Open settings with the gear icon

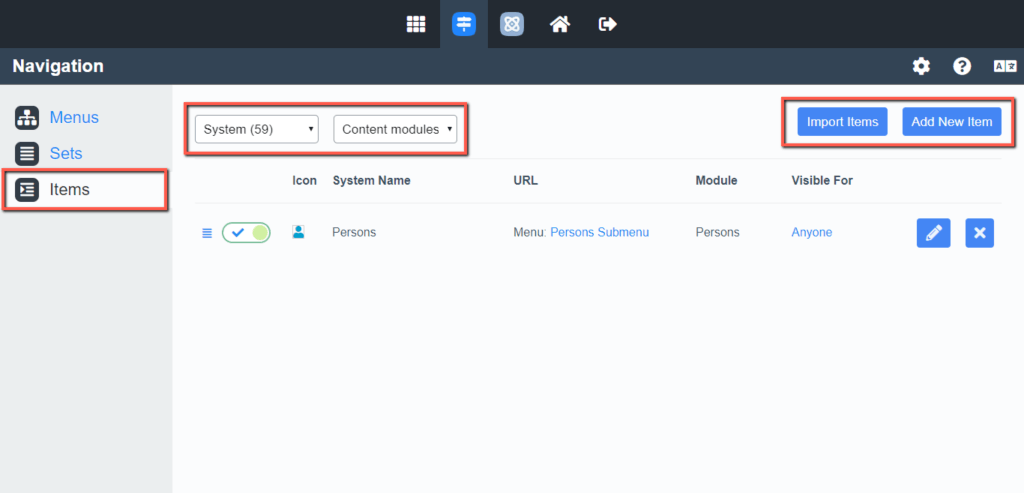point(921,66)
